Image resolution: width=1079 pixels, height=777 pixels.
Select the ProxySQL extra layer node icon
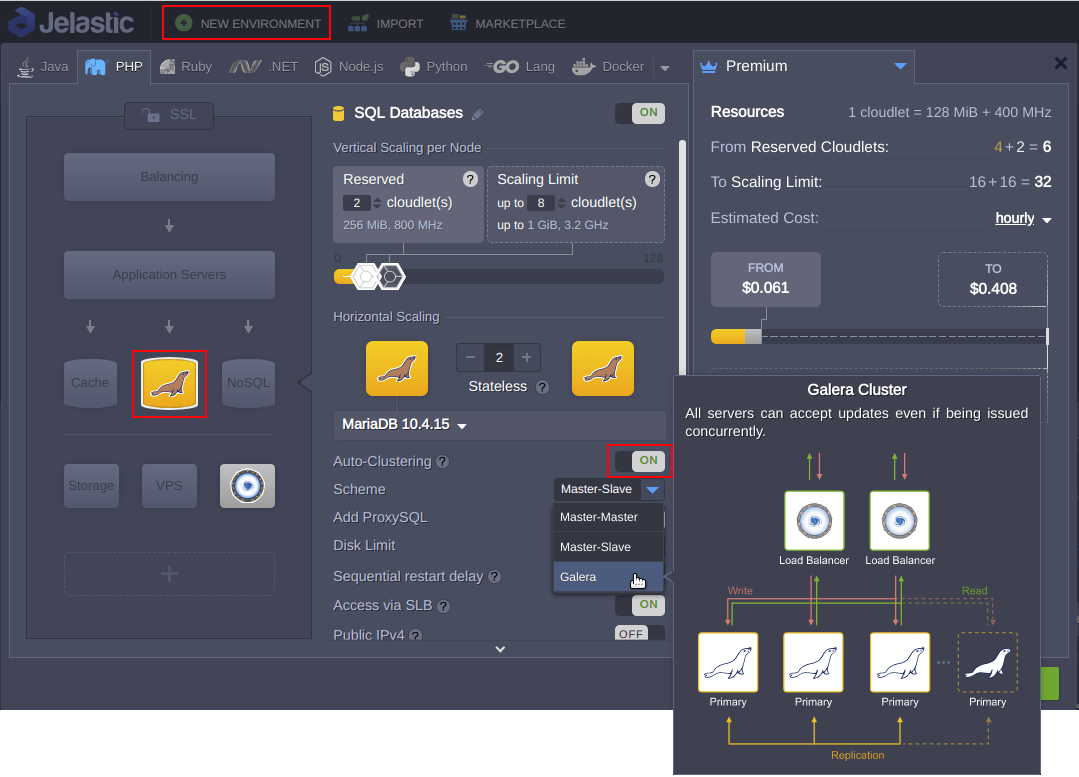pyautogui.click(x=248, y=486)
